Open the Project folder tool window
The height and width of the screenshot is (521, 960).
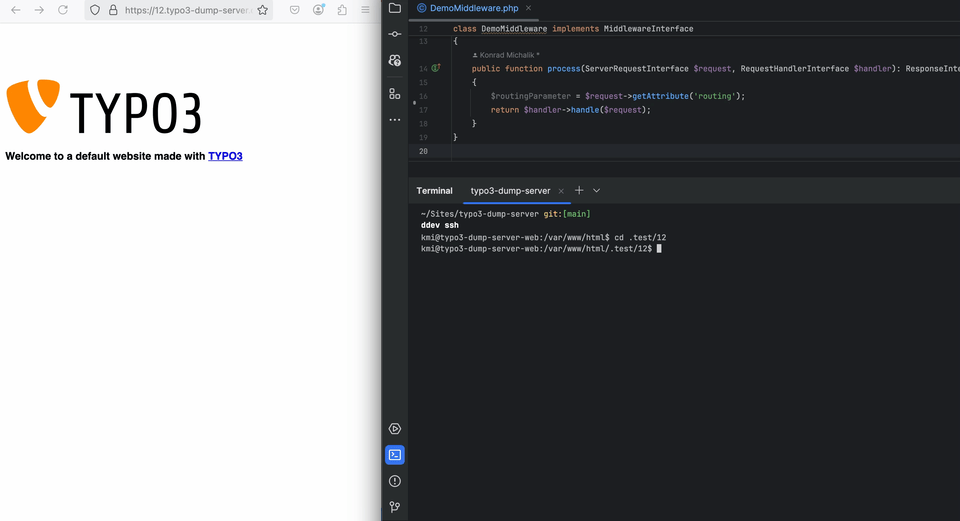[395, 8]
